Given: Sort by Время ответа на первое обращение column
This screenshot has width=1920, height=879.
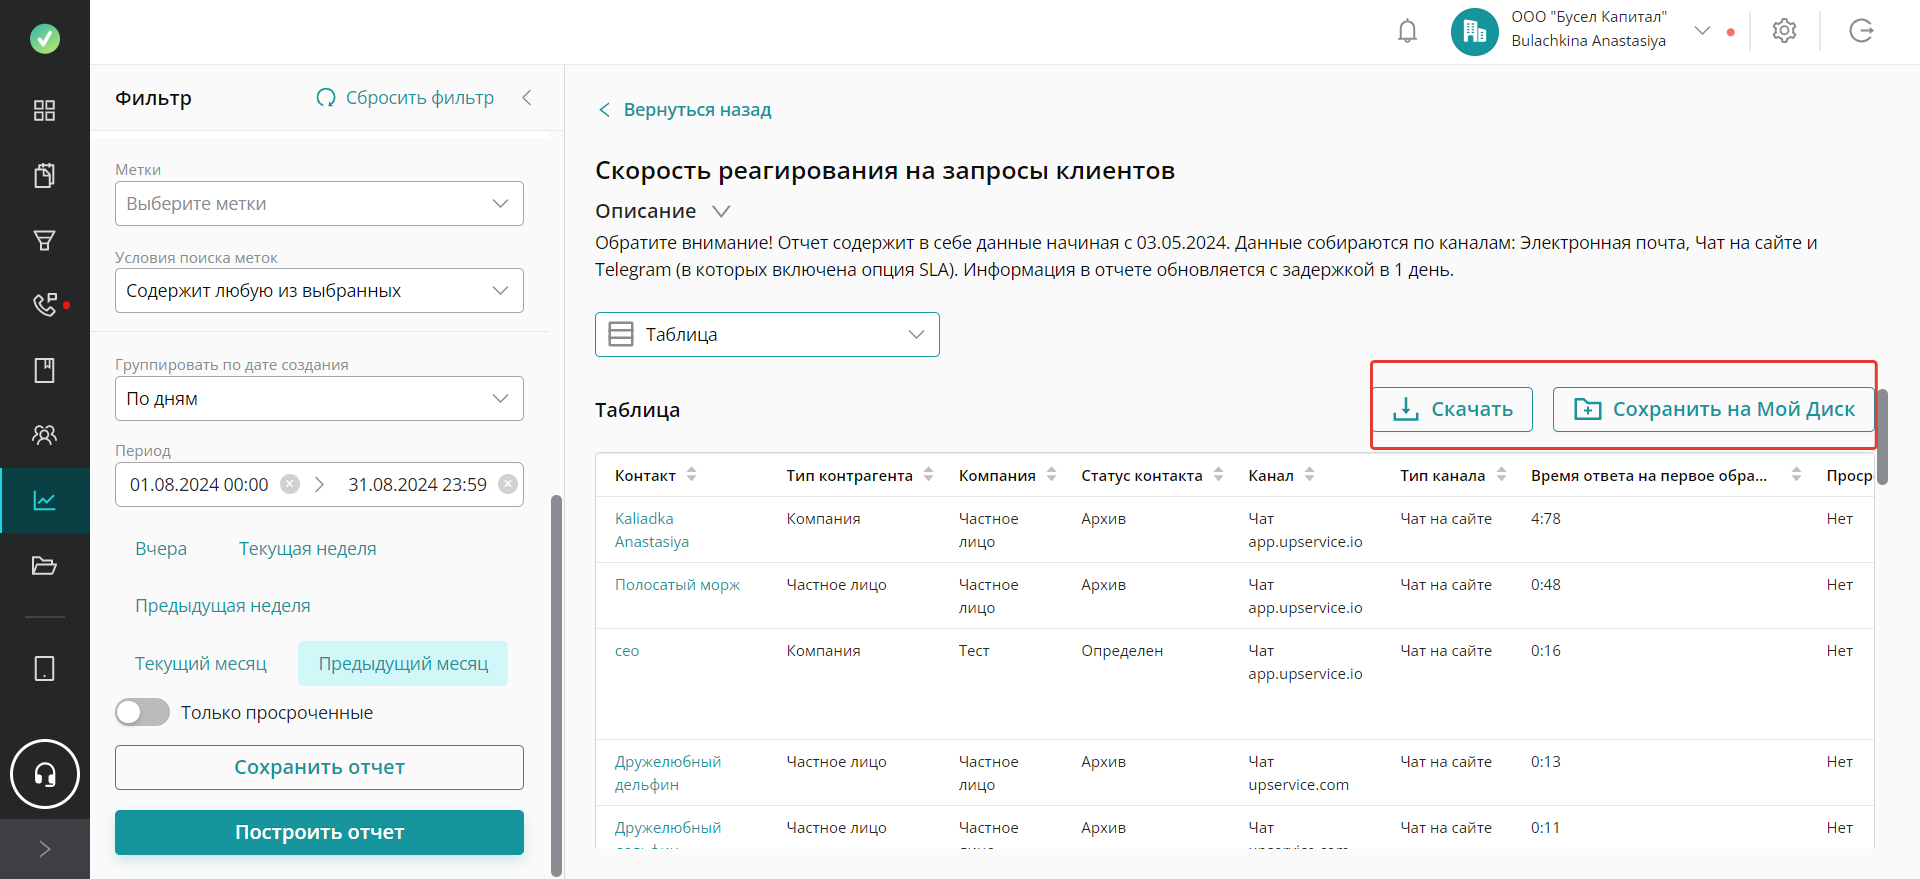Looking at the screenshot, I should 1796,475.
